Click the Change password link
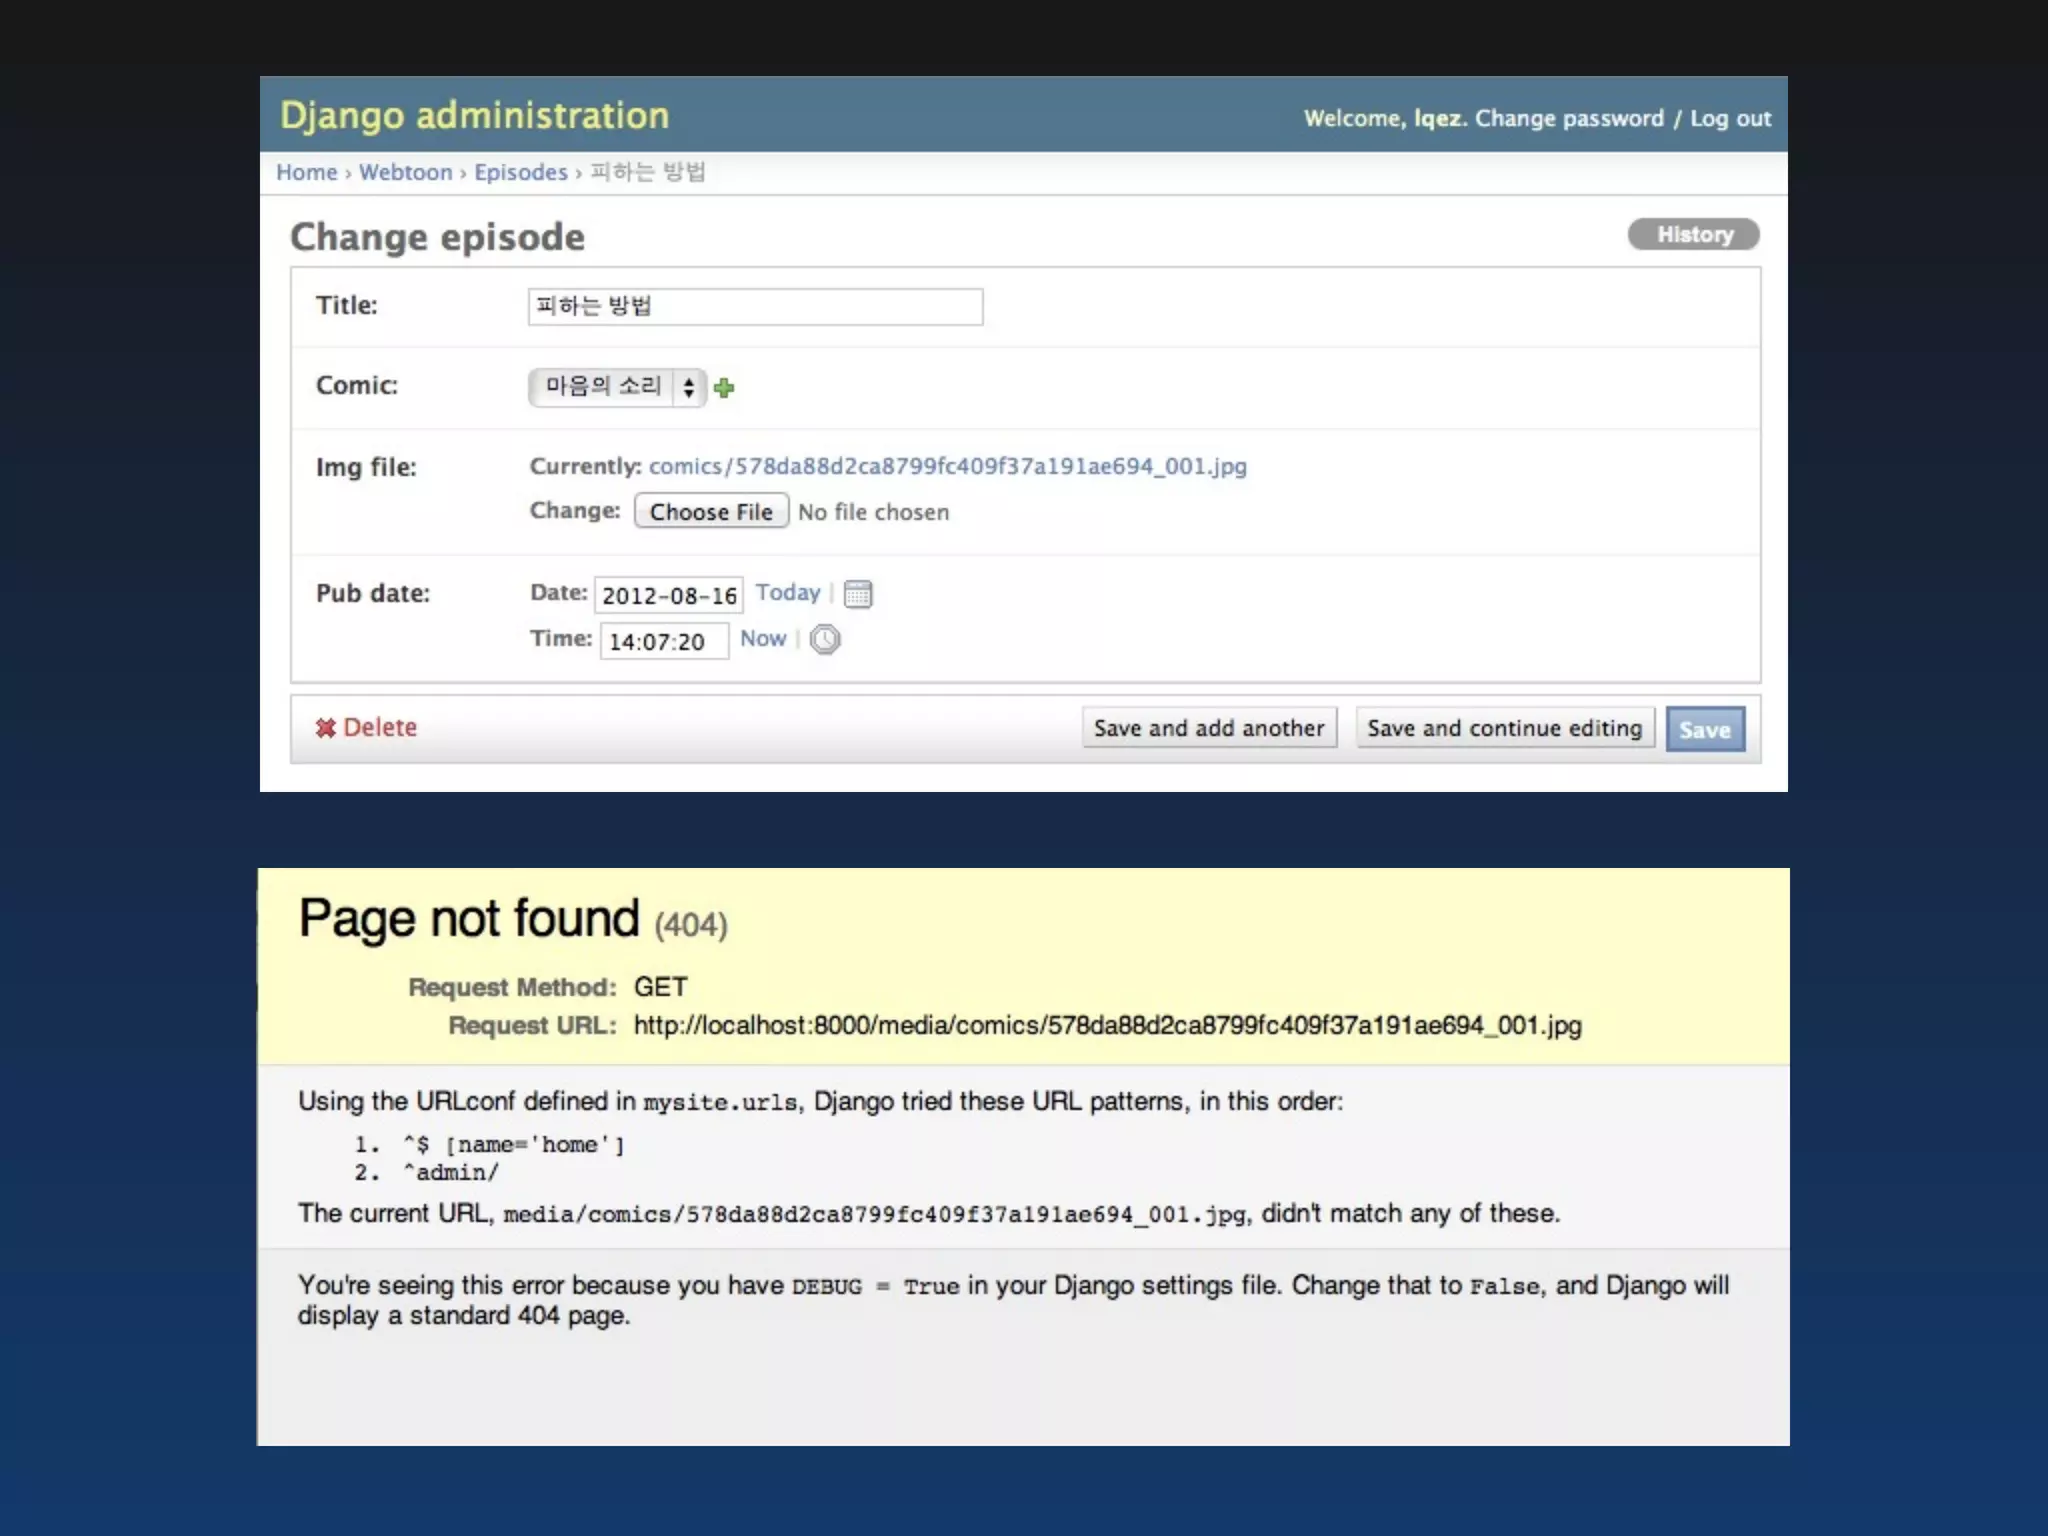 click(x=1569, y=118)
